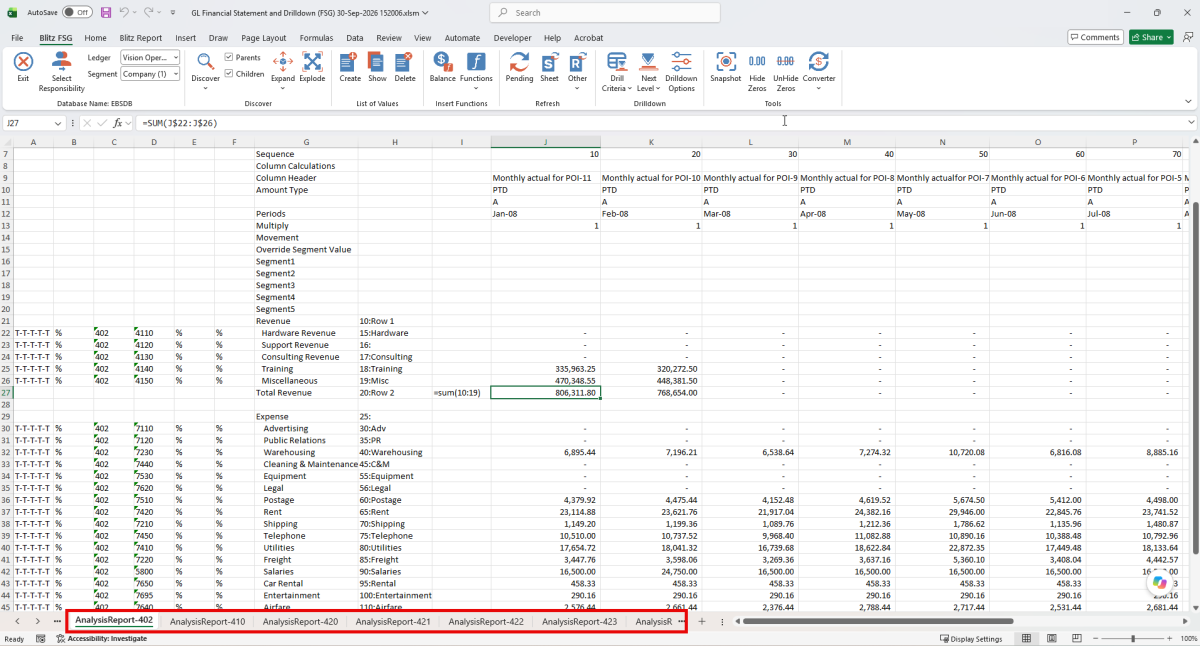Image resolution: width=1200 pixels, height=646 pixels.
Task: Open AnalysisReport-410 sheet tab
Action: [207, 621]
